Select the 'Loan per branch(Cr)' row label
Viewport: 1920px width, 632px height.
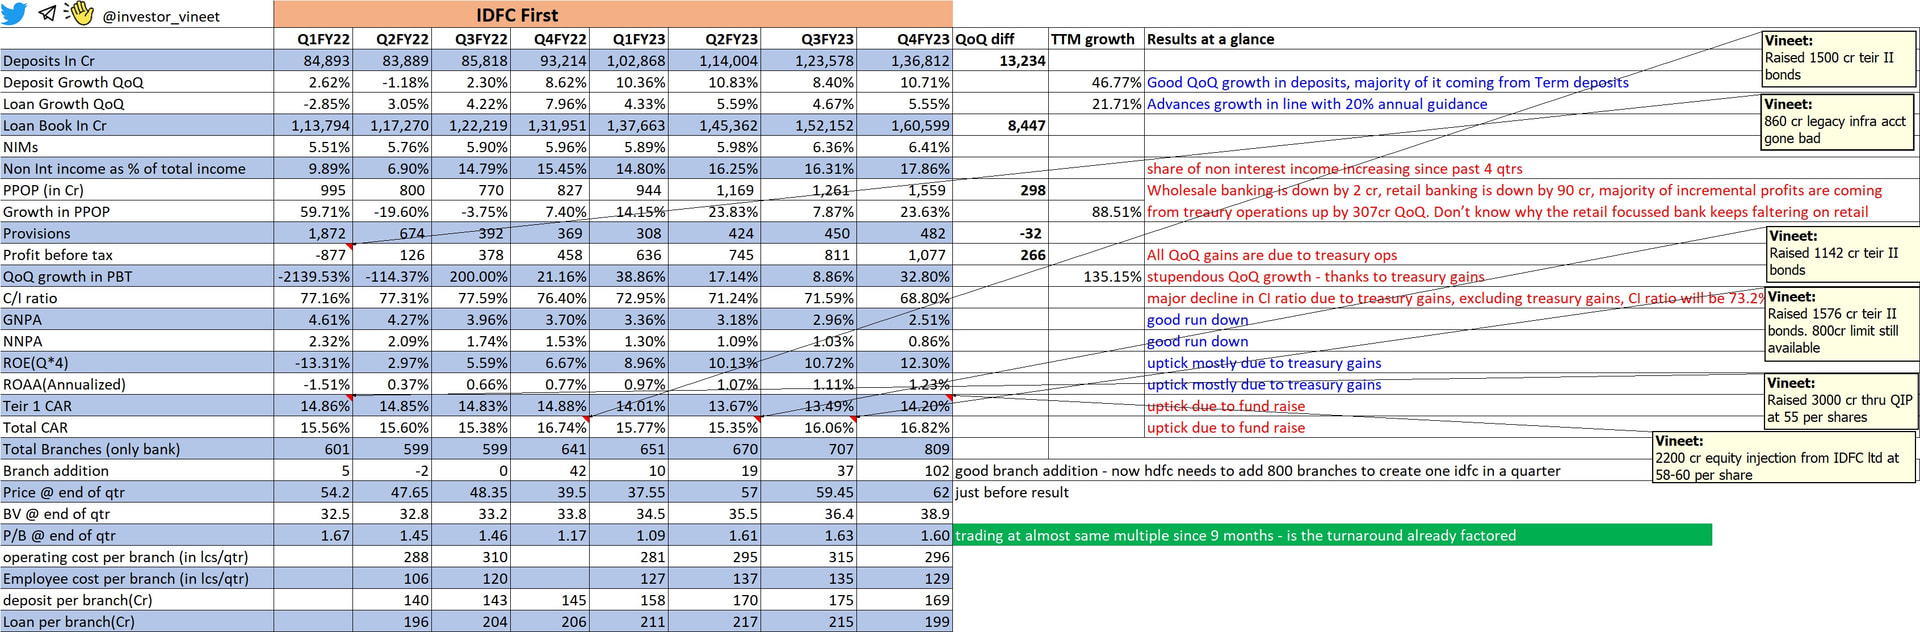click(69, 622)
